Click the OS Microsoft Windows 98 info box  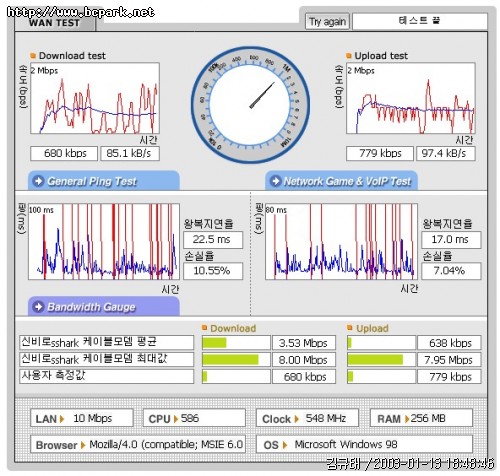click(364, 444)
